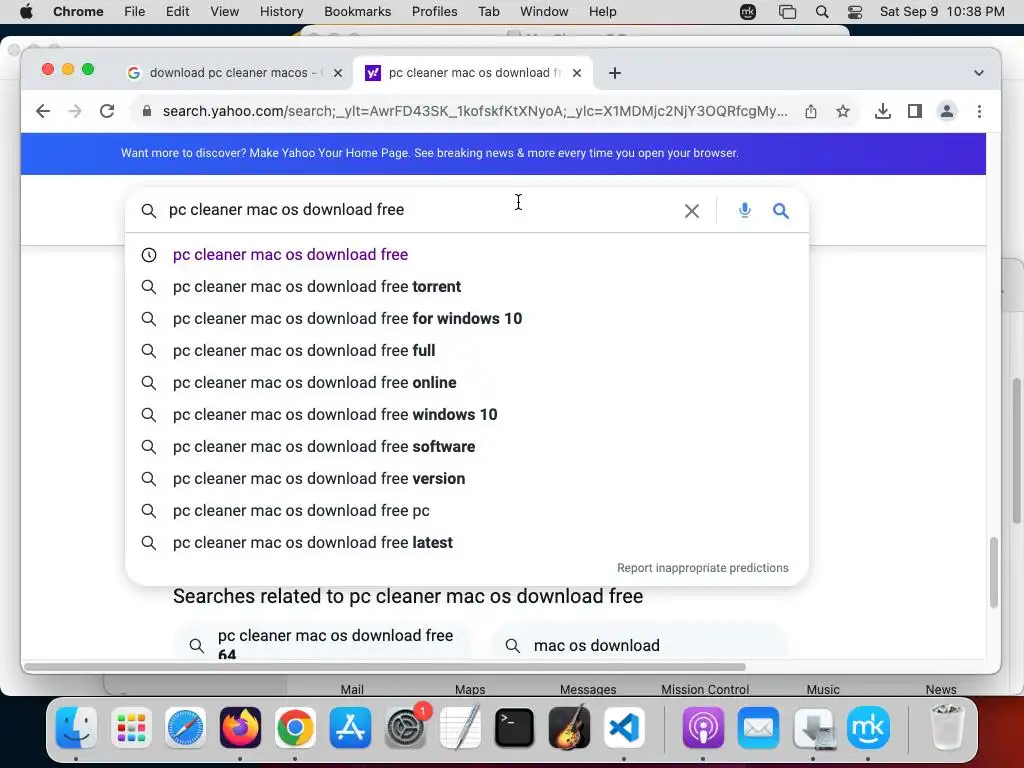Open related search 'pc cleaner mac os download free 64'
Viewport: 1024px width, 768px height.
(x=321, y=643)
